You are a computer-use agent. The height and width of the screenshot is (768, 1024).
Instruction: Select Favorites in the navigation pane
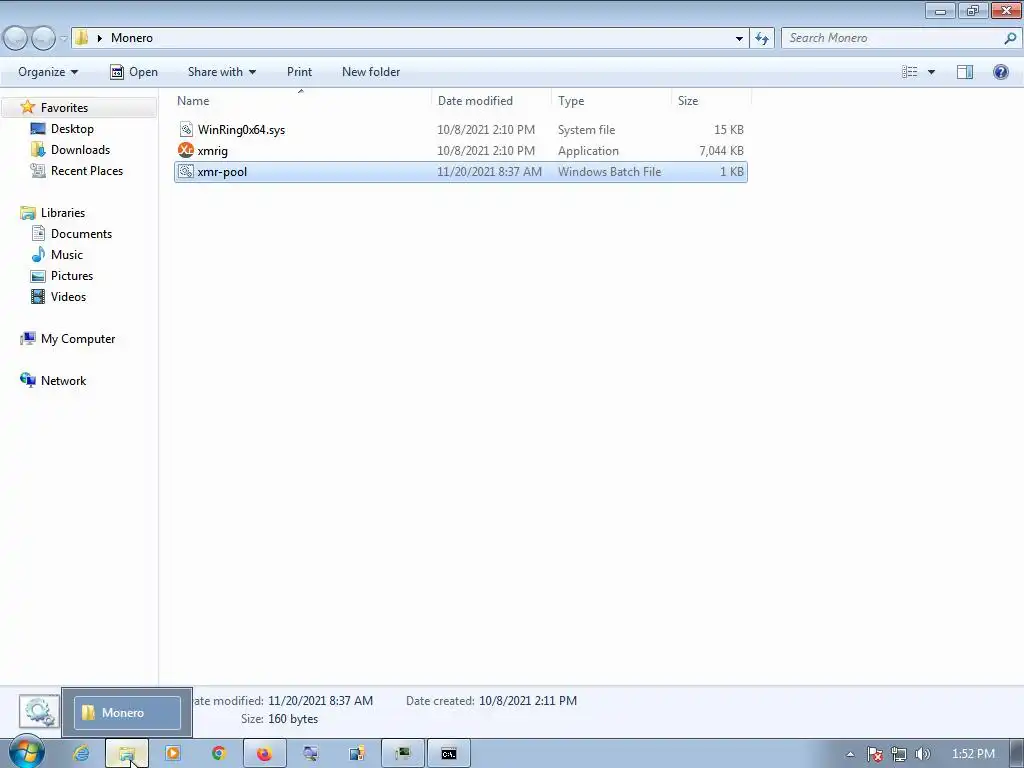[x=64, y=107]
